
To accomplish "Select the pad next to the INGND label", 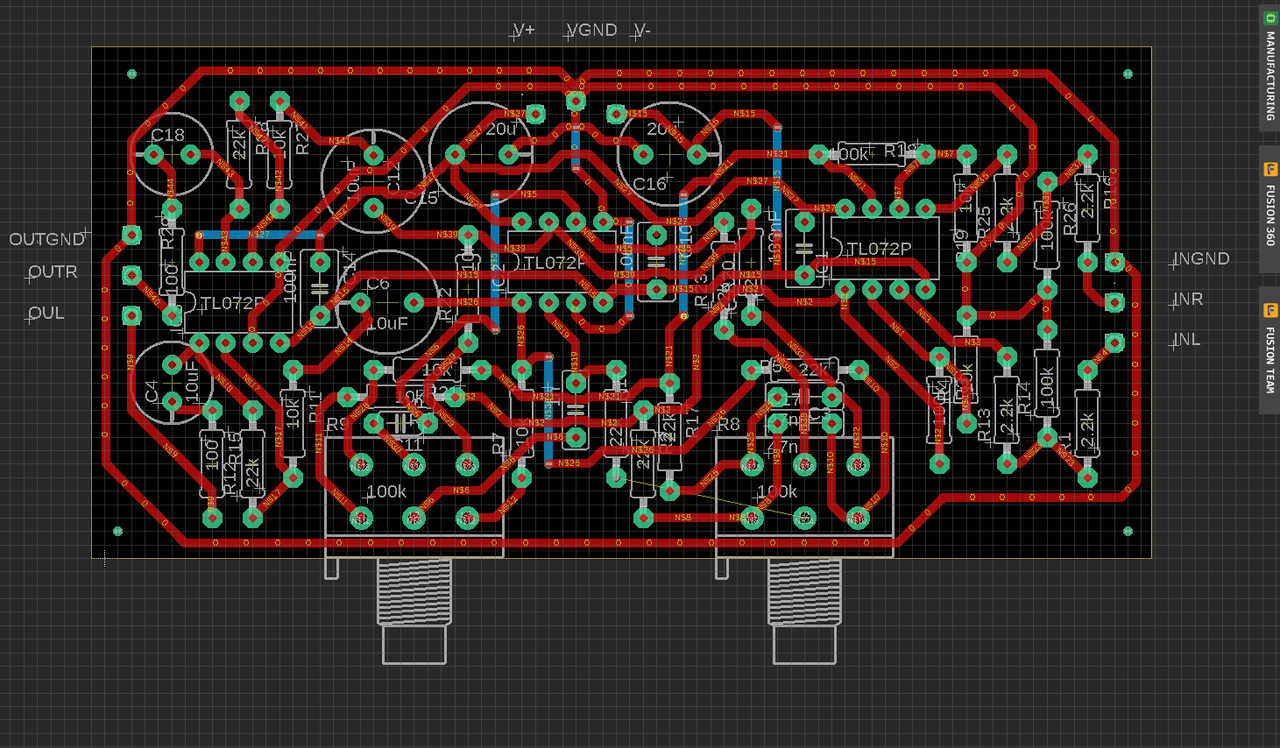I will coord(1115,263).
